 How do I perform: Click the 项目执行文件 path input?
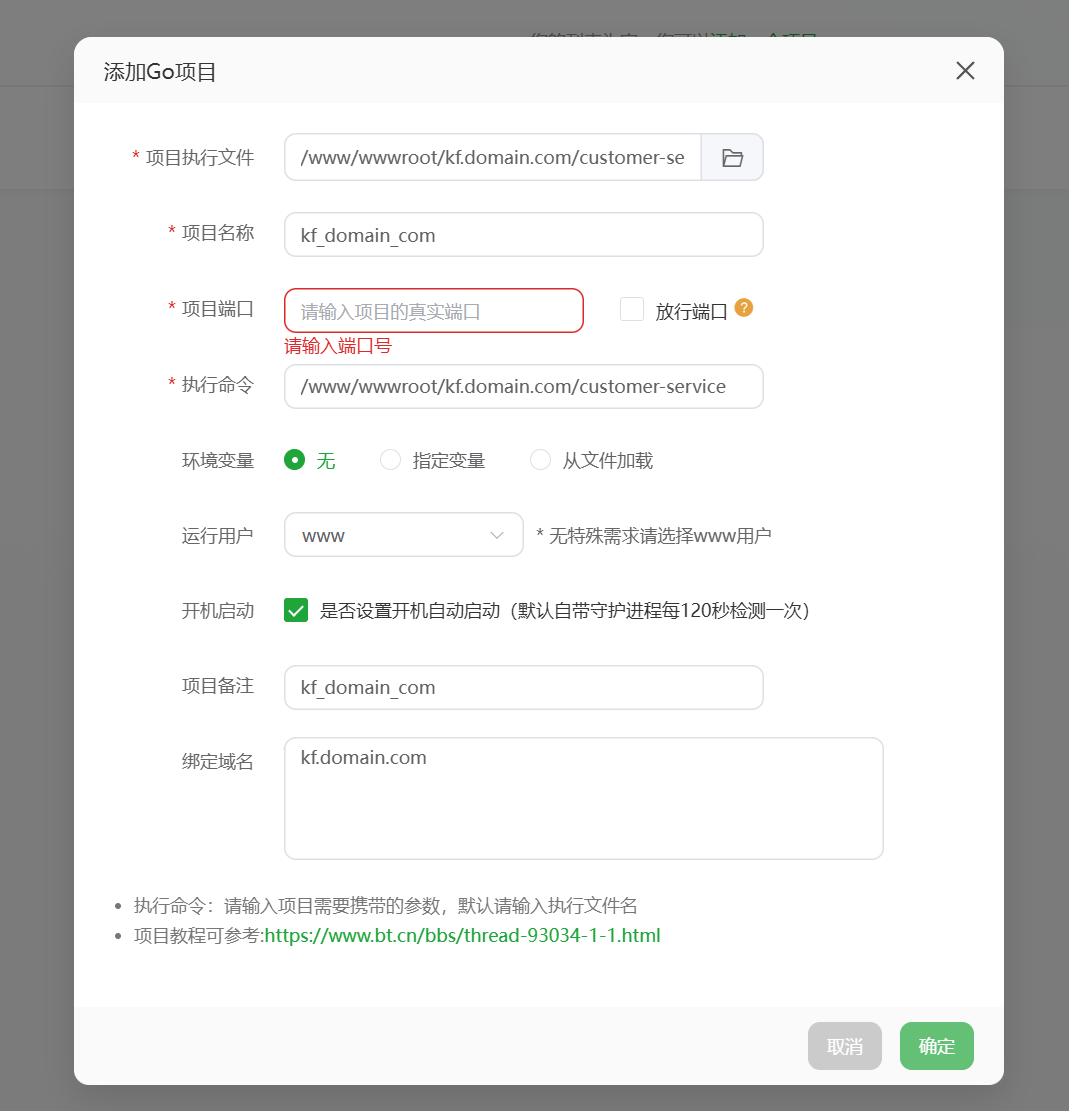tap(492, 158)
